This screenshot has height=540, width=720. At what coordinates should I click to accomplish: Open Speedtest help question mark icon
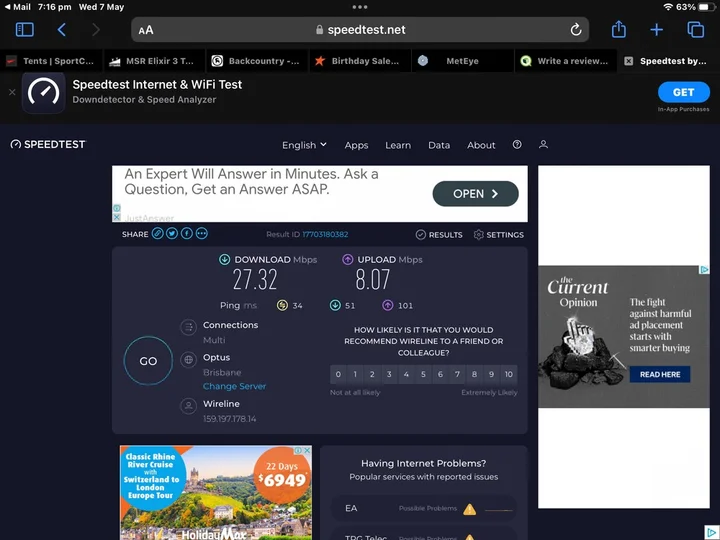pyautogui.click(x=517, y=145)
